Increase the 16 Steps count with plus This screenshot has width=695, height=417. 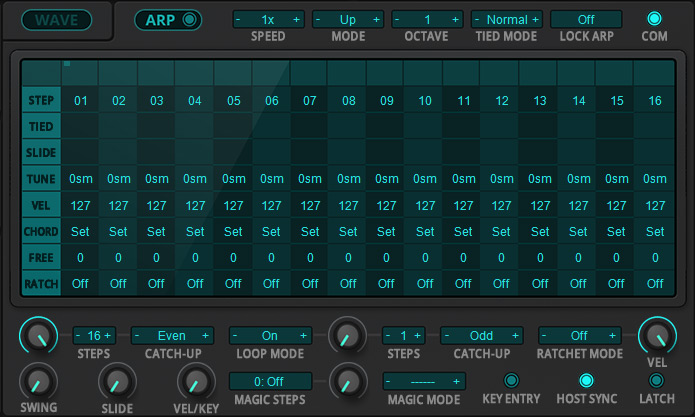(x=108, y=336)
